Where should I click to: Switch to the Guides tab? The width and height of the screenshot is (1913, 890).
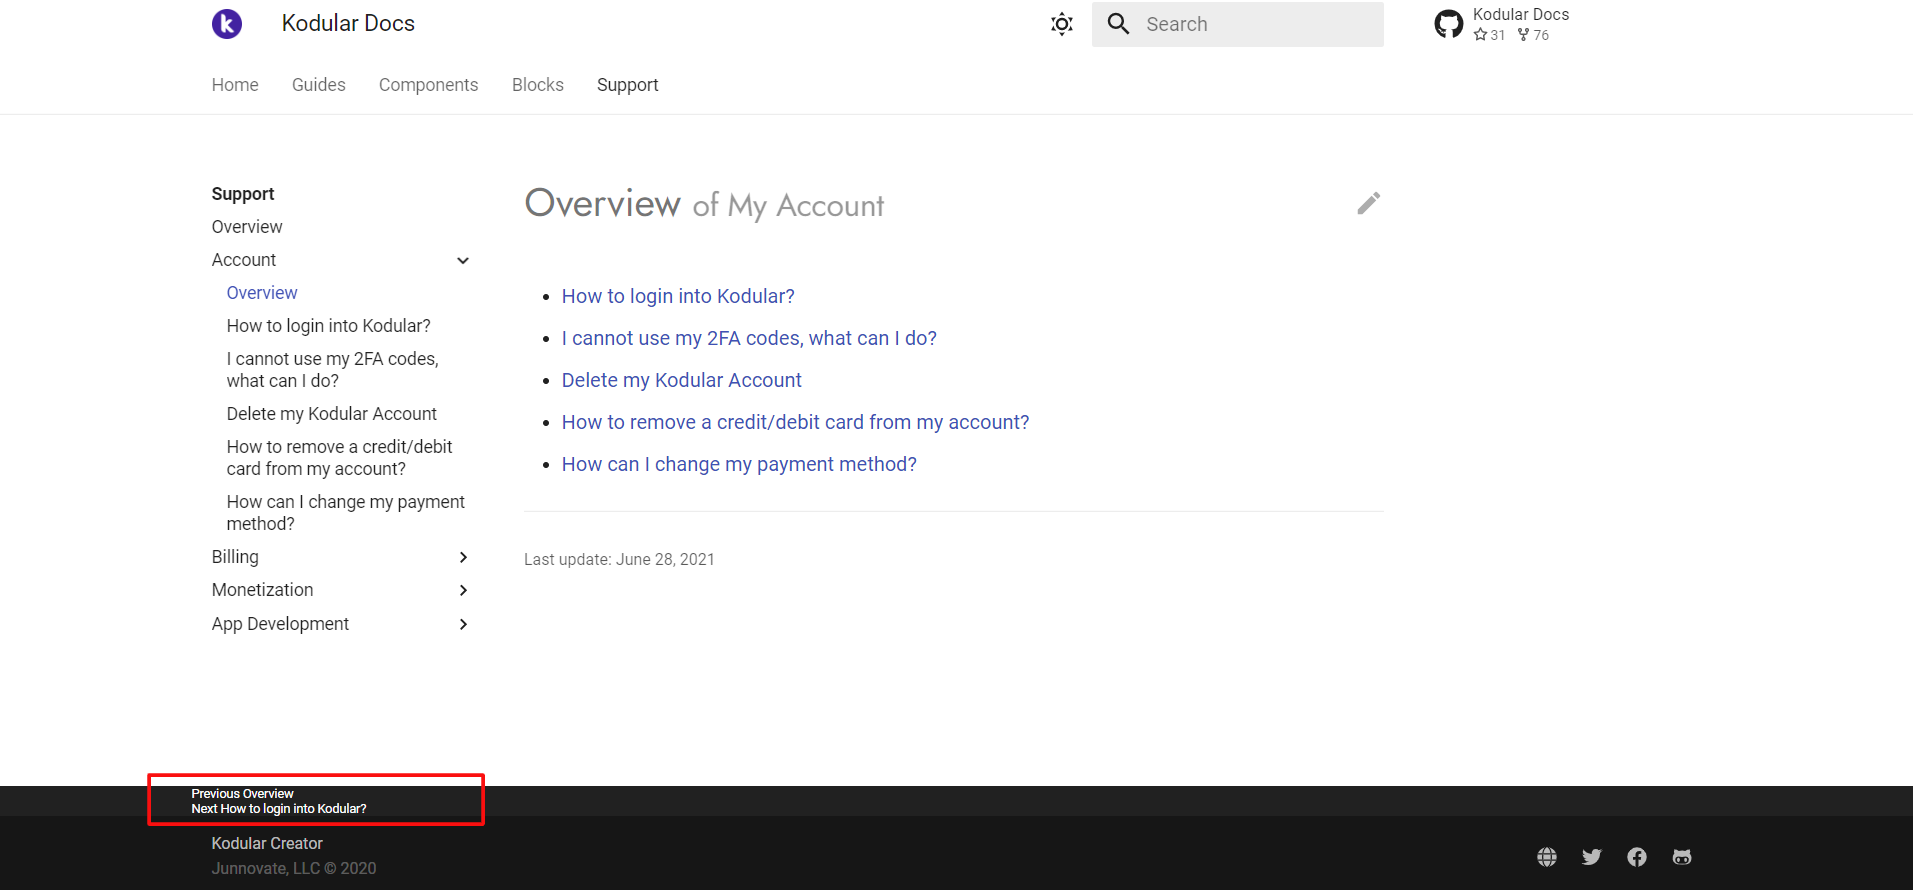319,85
